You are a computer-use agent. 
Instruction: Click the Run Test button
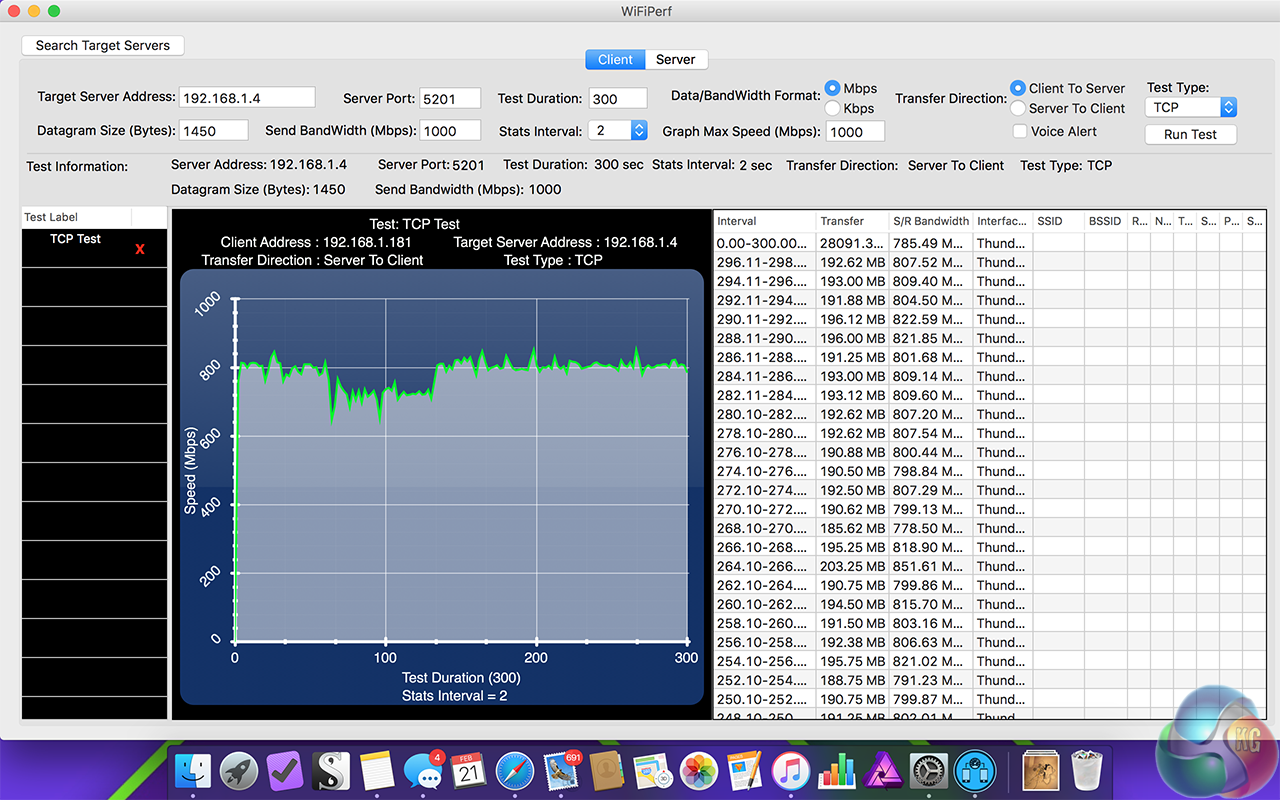[1190, 134]
